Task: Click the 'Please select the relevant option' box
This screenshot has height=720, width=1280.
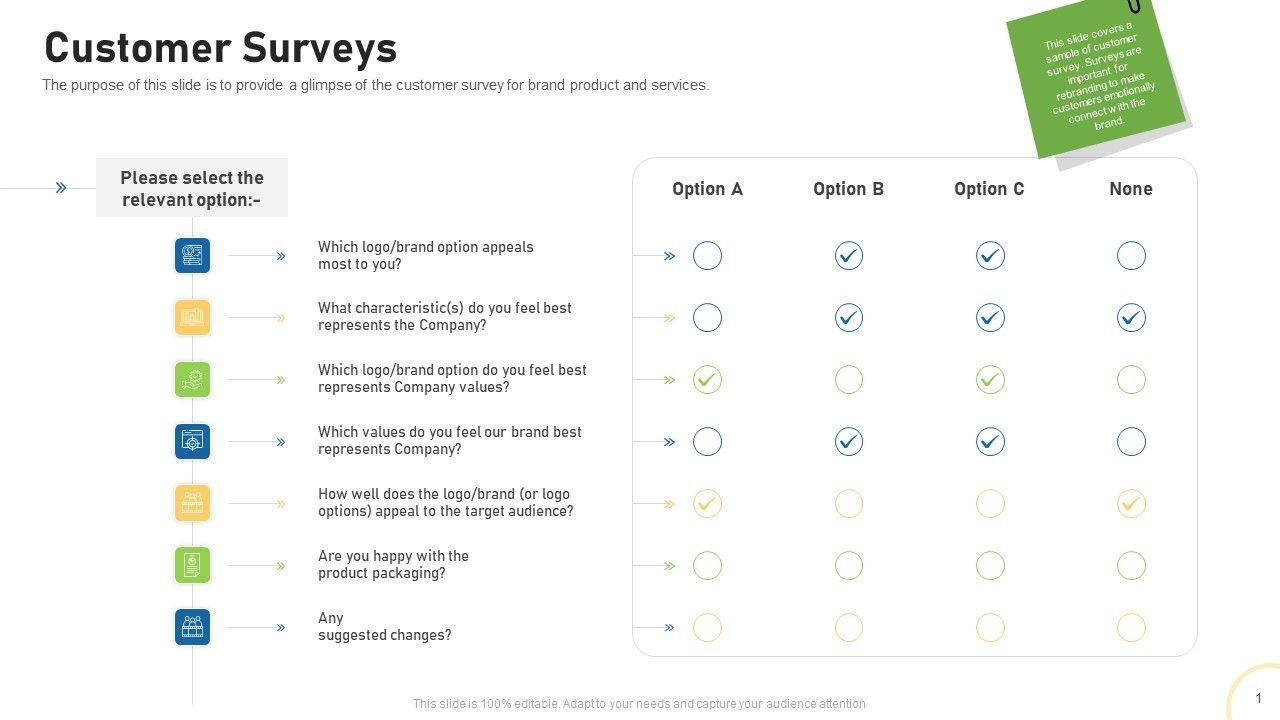Action: 192,188
